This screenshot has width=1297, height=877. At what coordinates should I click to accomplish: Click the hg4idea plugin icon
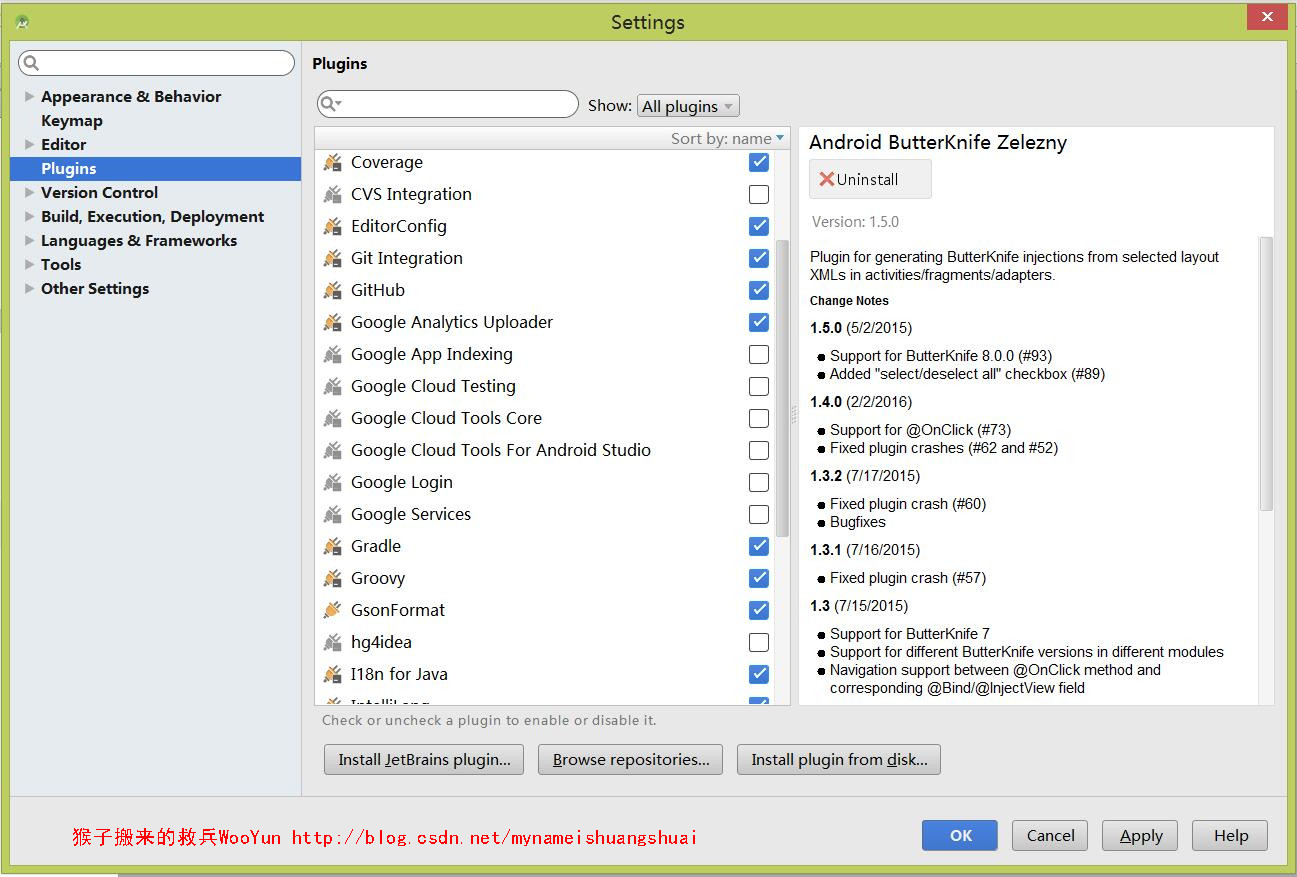[x=333, y=642]
